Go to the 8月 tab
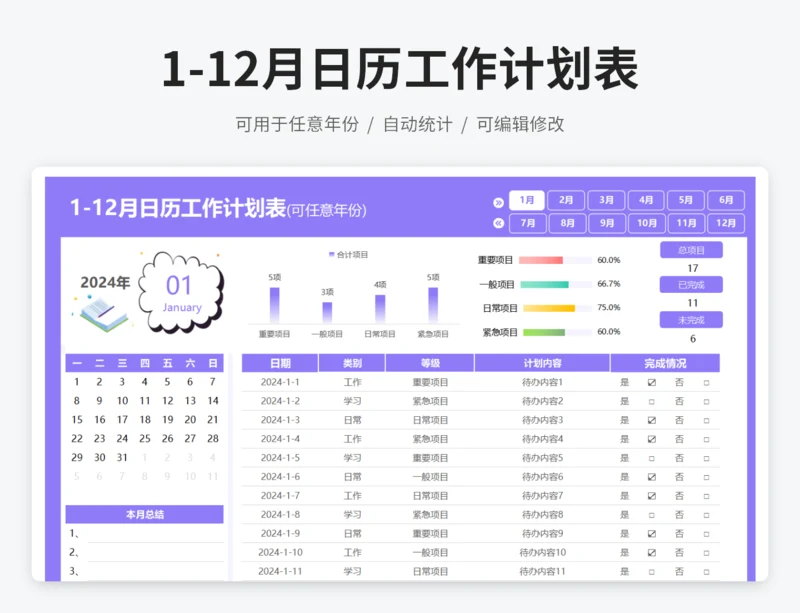Screen dimensions: 800x613 567,223
